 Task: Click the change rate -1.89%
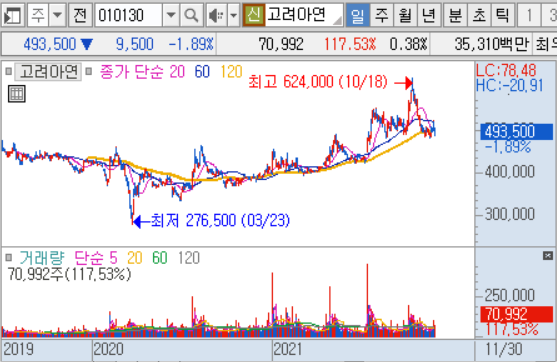[x=191, y=44]
